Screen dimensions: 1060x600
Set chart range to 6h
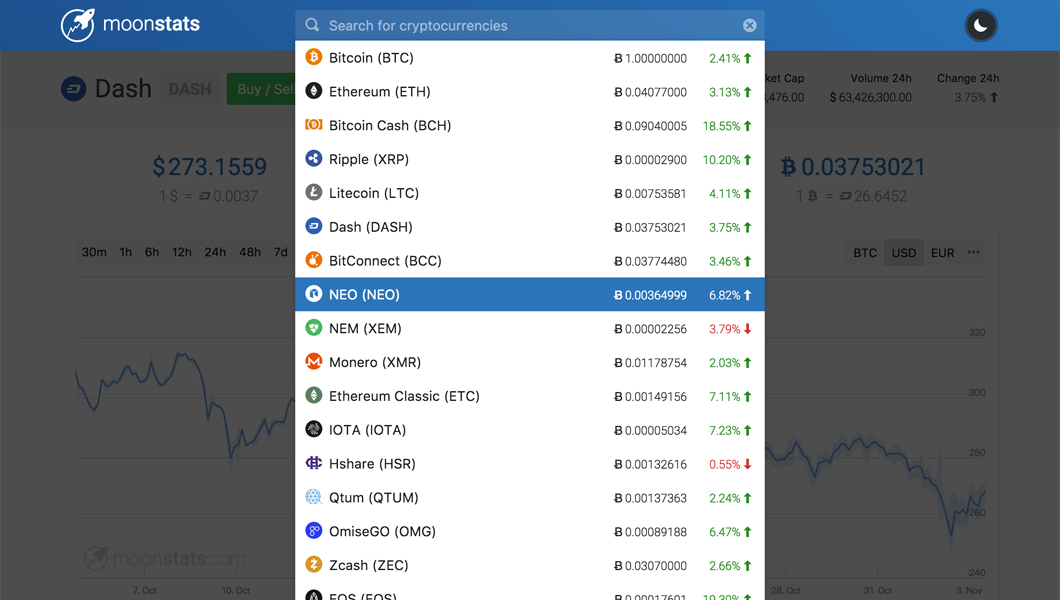click(151, 252)
